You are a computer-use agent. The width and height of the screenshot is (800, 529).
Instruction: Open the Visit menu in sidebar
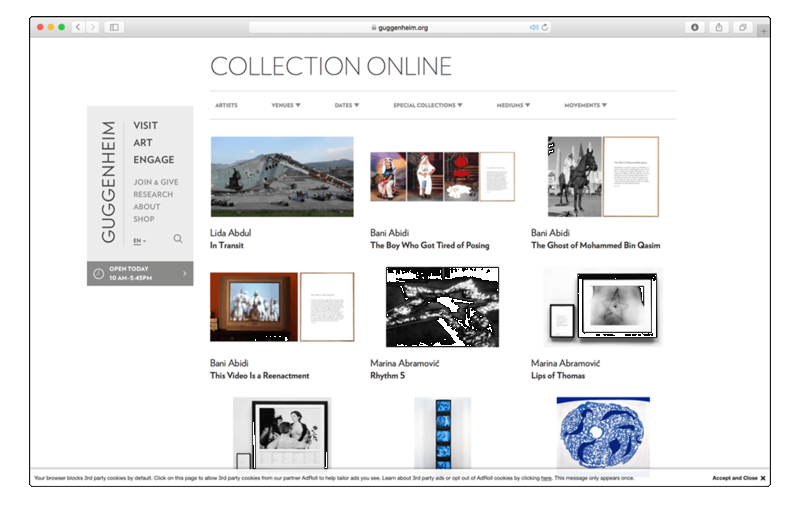146,126
